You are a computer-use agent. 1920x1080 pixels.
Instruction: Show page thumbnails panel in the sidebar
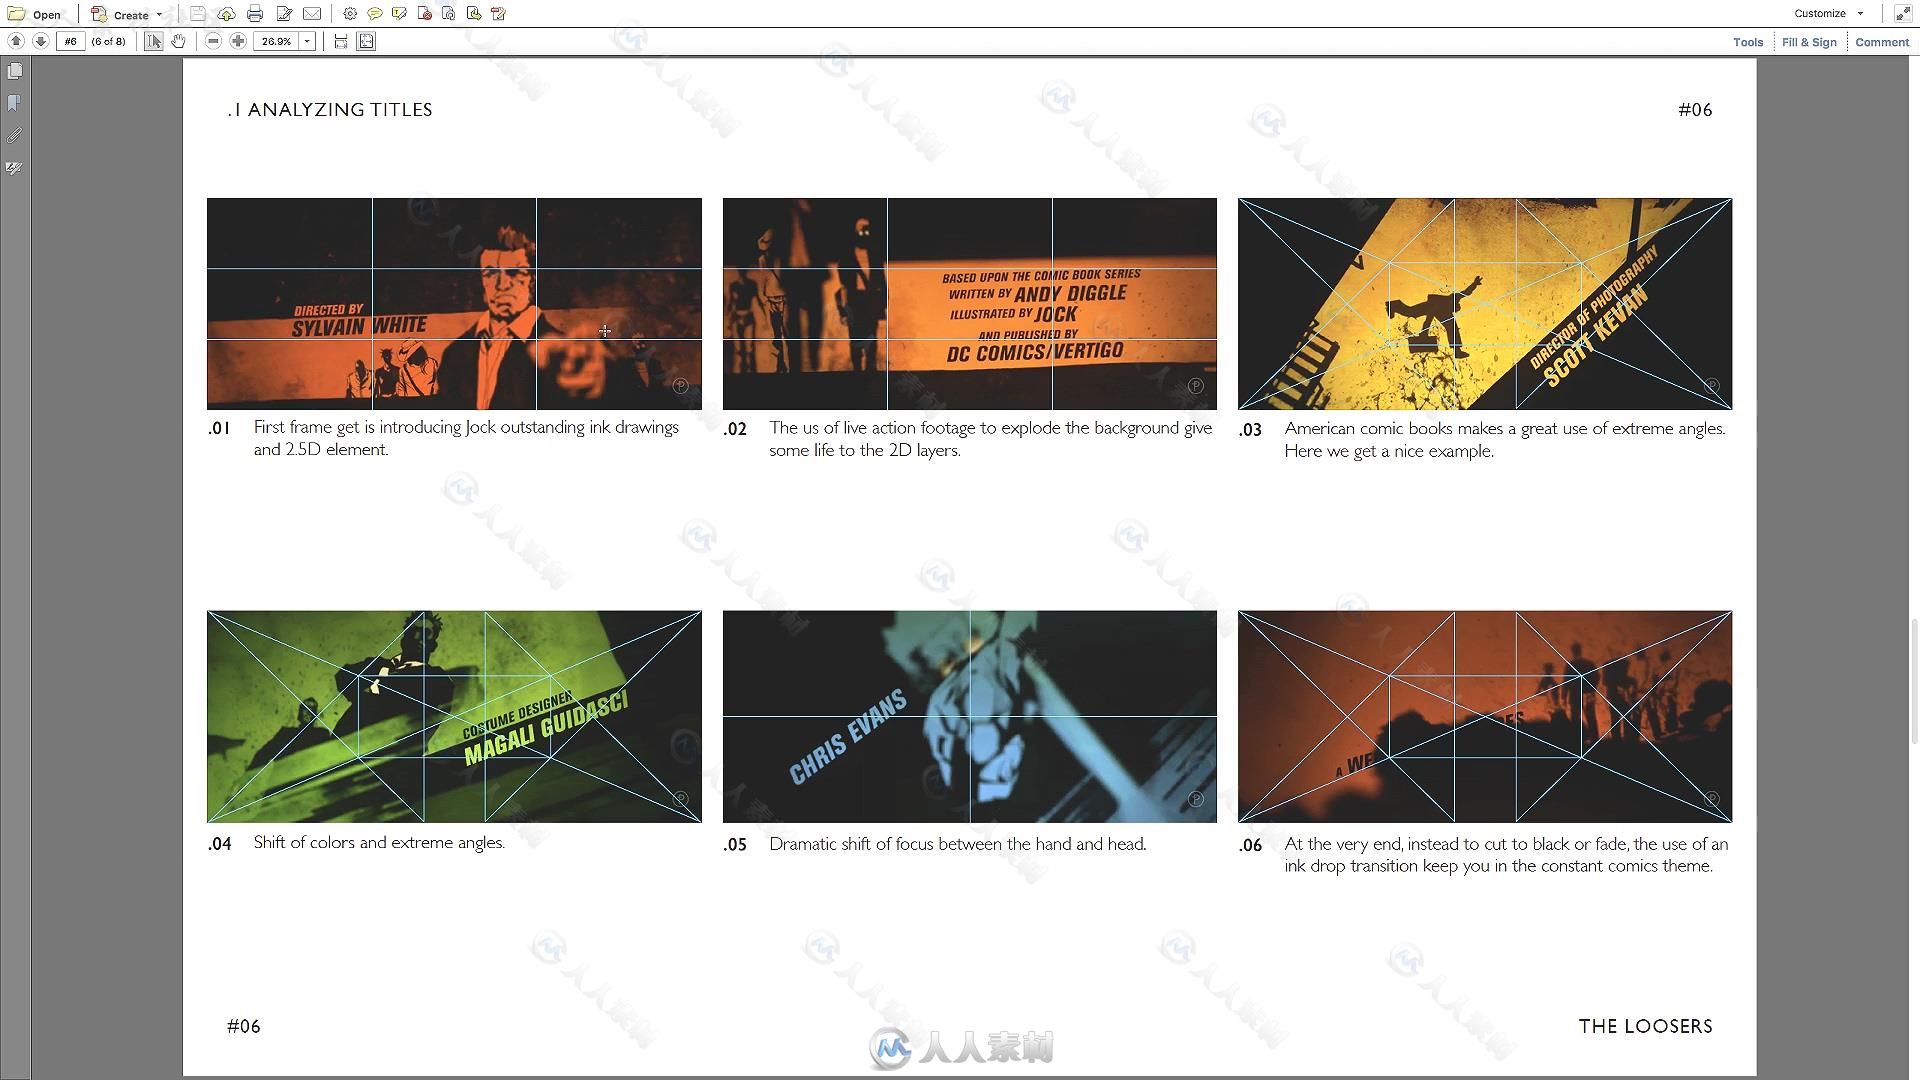click(15, 72)
